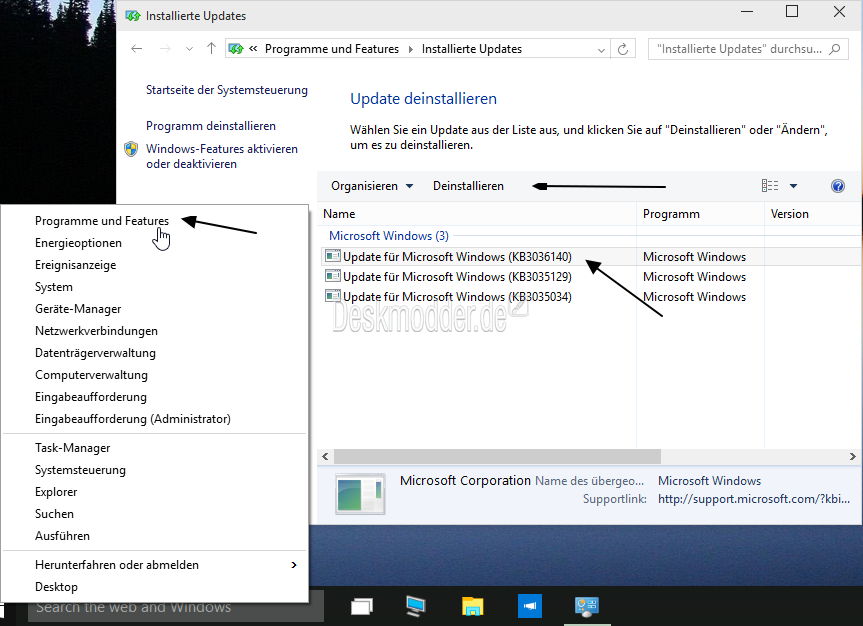Image resolution: width=863 pixels, height=626 pixels.
Task: Select update KB3035034
Action: (x=457, y=297)
